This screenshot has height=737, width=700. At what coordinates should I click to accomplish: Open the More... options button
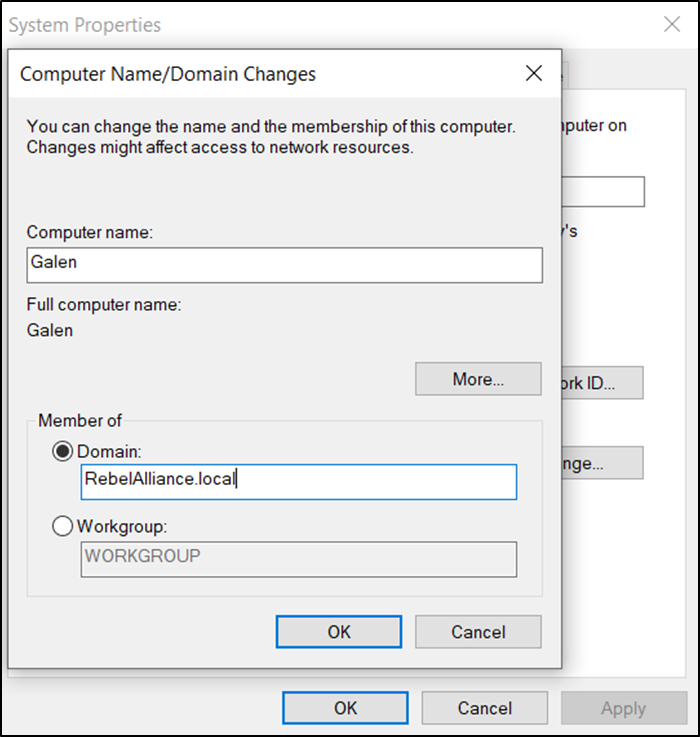point(478,379)
